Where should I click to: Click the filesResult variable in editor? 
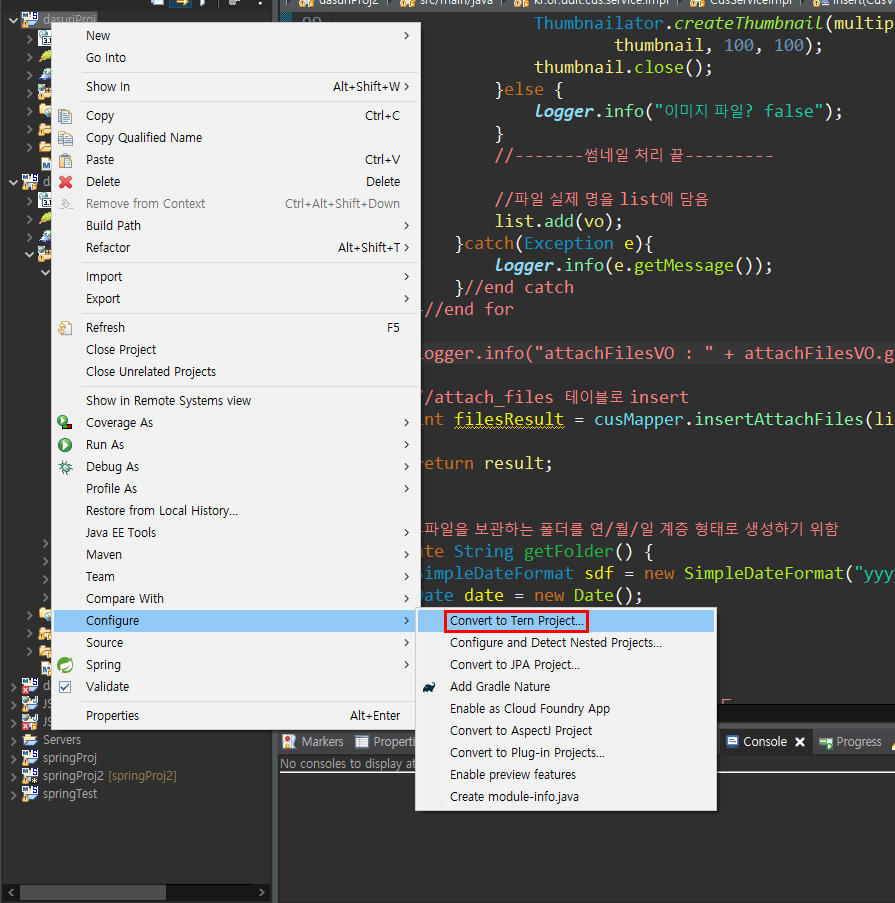509,419
